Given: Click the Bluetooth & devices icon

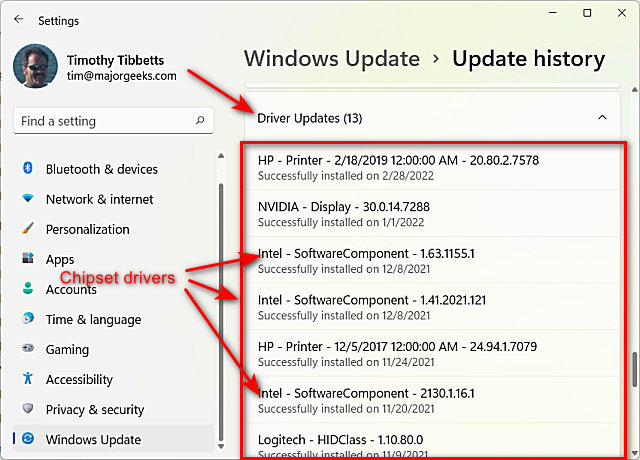Looking at the screenshot, I should point(28,169).
